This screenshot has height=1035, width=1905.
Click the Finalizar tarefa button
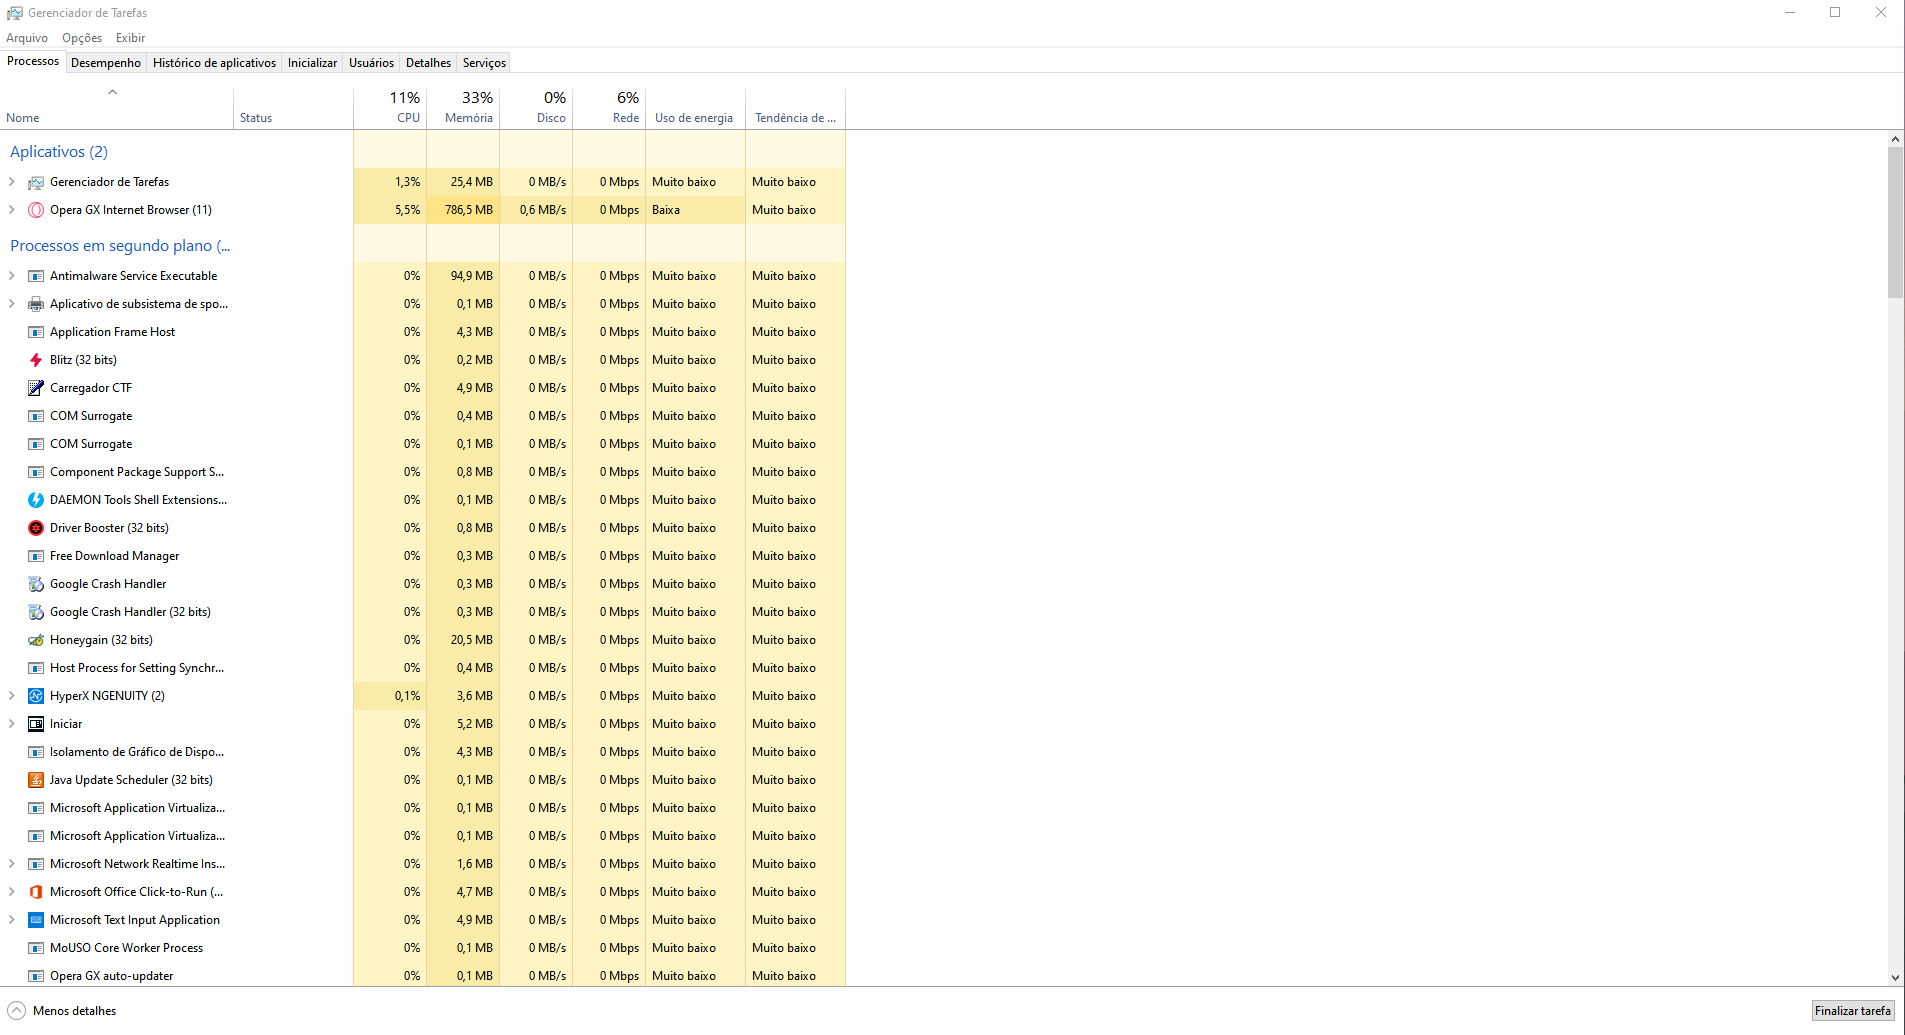(x=1853, y=1011)
